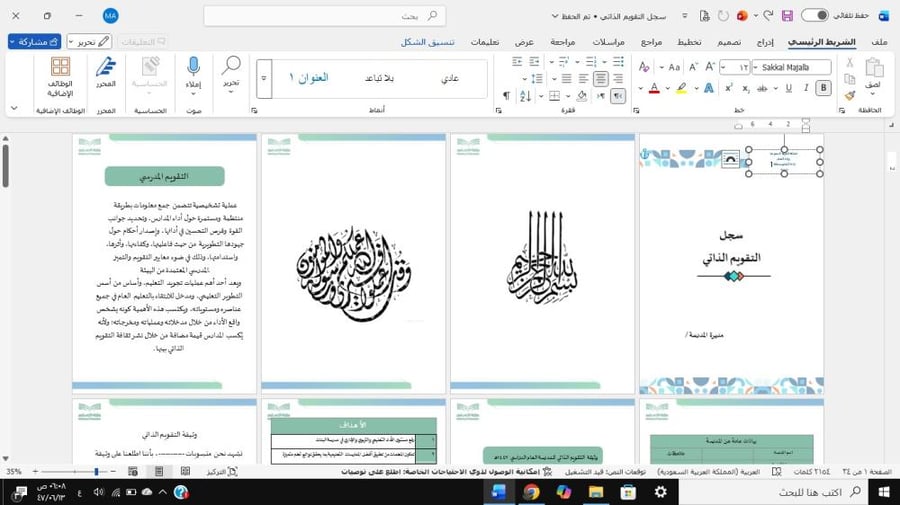This screenshot has height=505, width=900.
Task: Click the Text Effects blue A icon
Action: [x=709, y=88]
